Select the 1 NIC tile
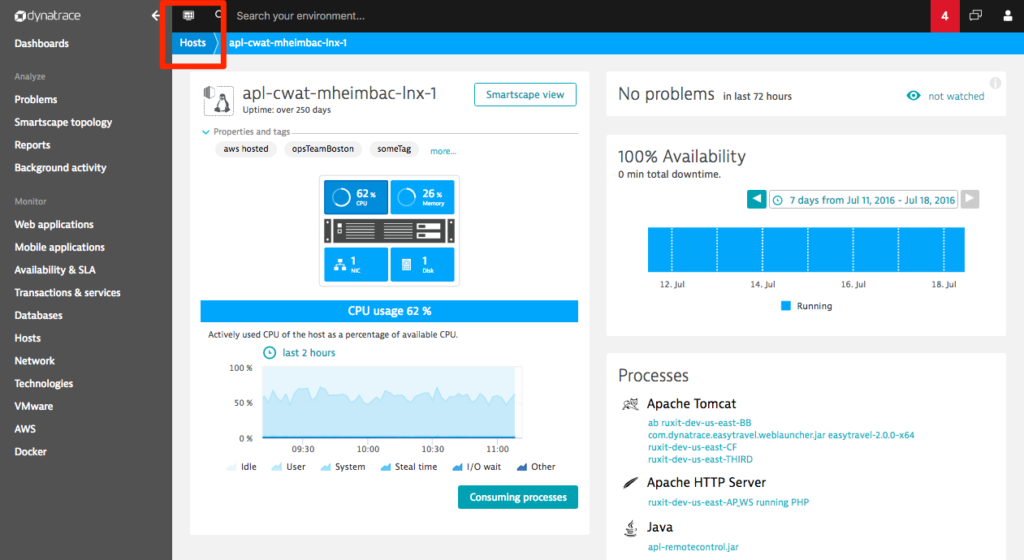This screenshot has height=560, width=1024. [356, 264]
